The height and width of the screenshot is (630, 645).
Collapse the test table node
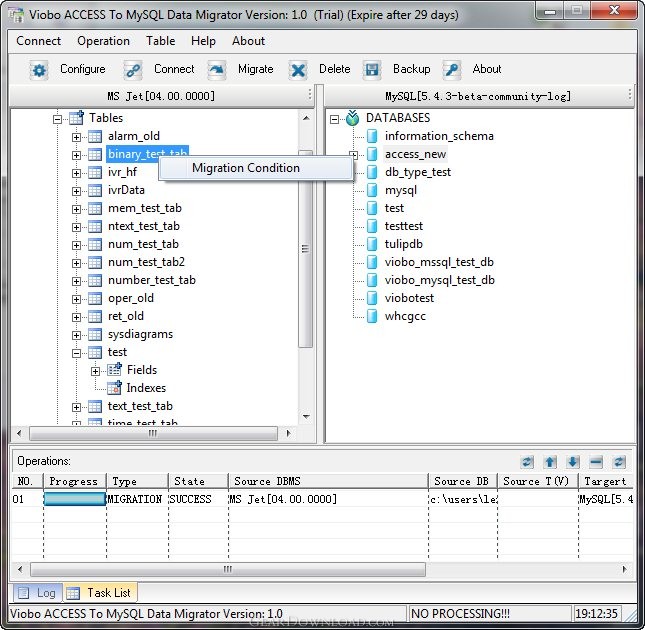click(x=76, y=353)
